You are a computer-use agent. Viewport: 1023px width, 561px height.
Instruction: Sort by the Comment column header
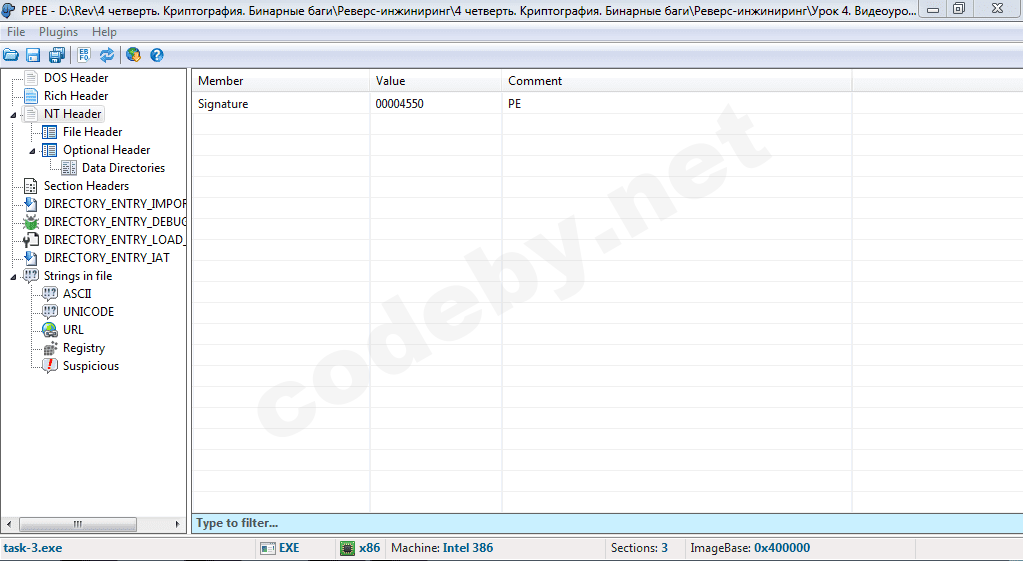pyautogui.click(x=677, y=81)
